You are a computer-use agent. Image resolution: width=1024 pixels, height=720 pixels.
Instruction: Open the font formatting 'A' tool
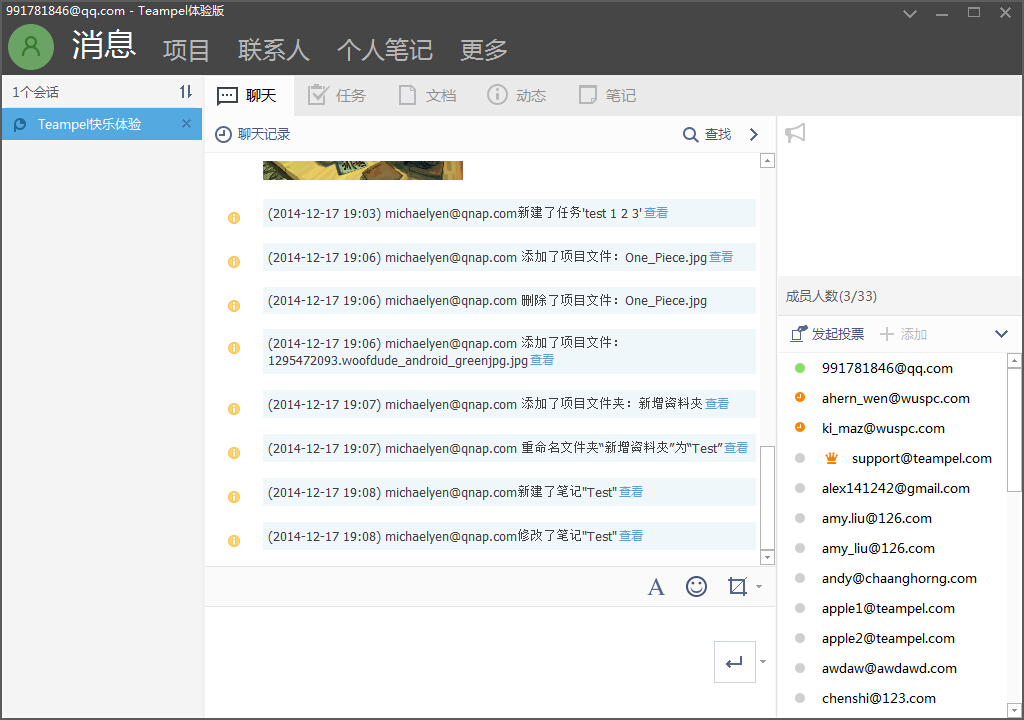click(656, 587)
